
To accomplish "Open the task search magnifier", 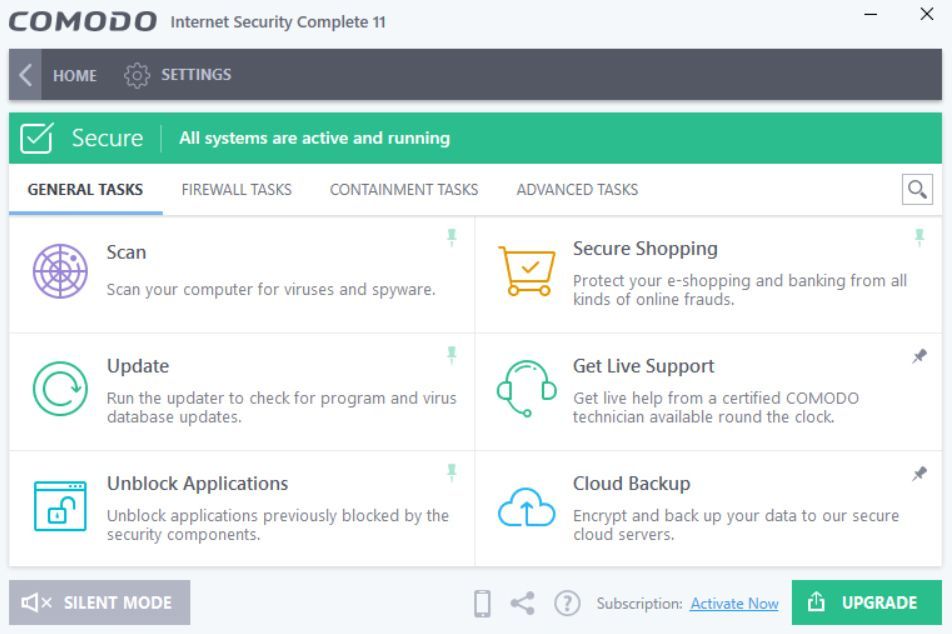I will point(917,190).
